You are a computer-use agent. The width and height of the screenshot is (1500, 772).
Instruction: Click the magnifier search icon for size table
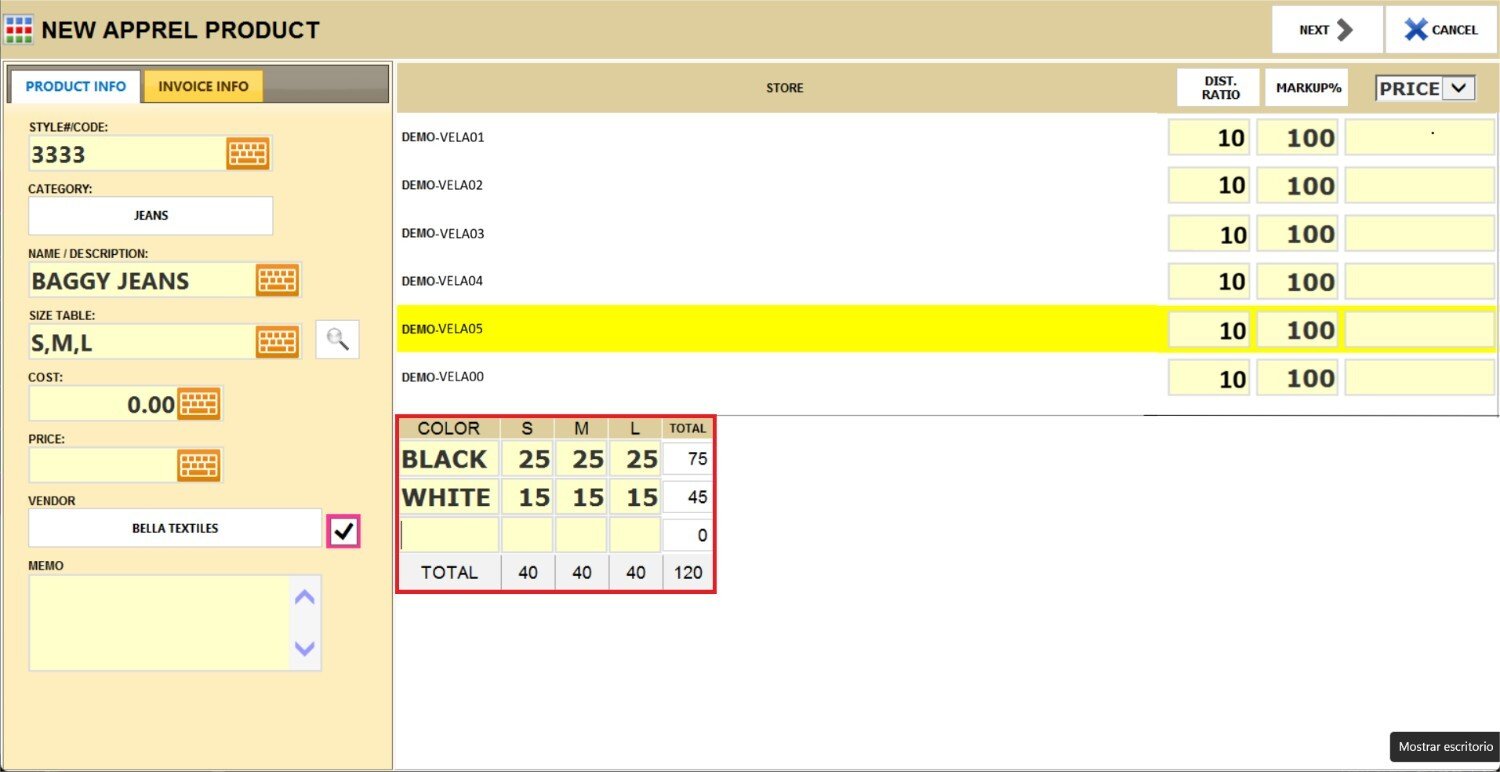pos(338,341)
